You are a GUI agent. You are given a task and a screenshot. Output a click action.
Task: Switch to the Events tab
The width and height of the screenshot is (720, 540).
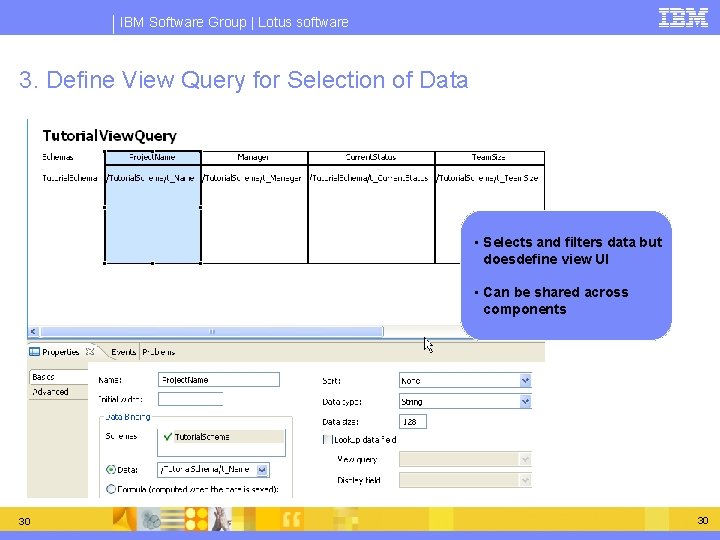pyautogui.click(x=123, y=352)
